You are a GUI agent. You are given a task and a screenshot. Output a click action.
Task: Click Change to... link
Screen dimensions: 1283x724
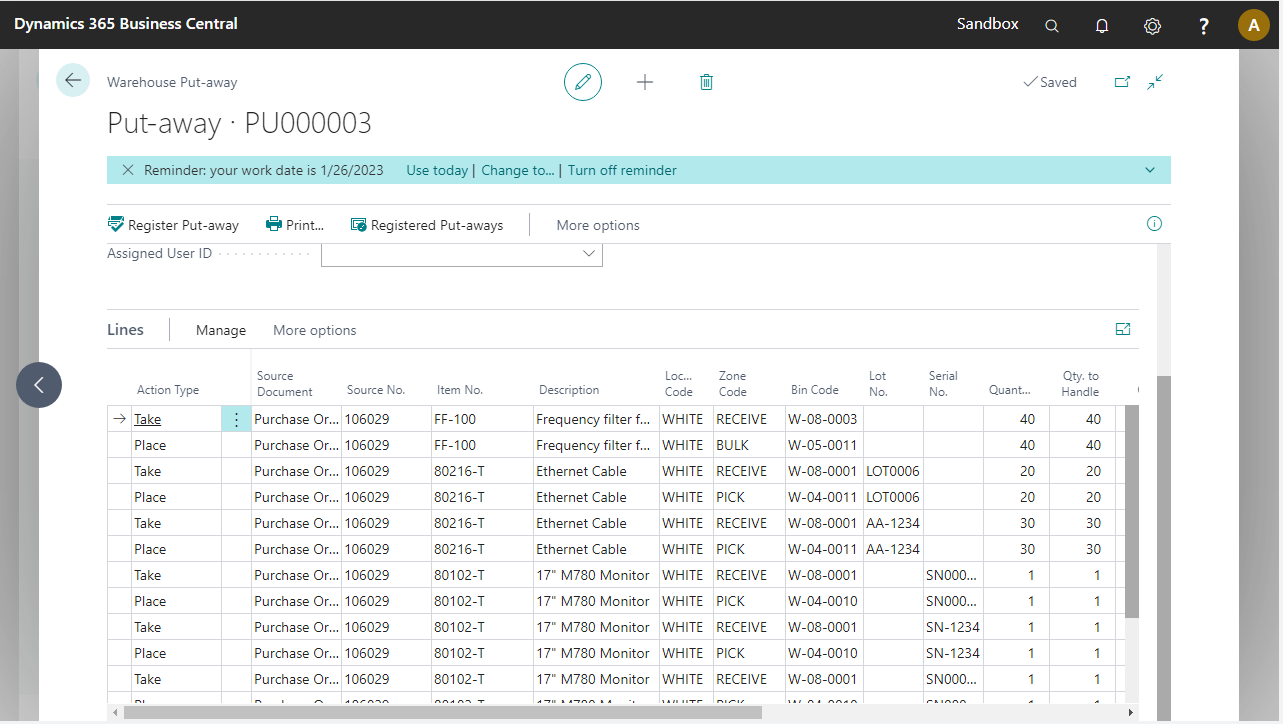point(518,170)
